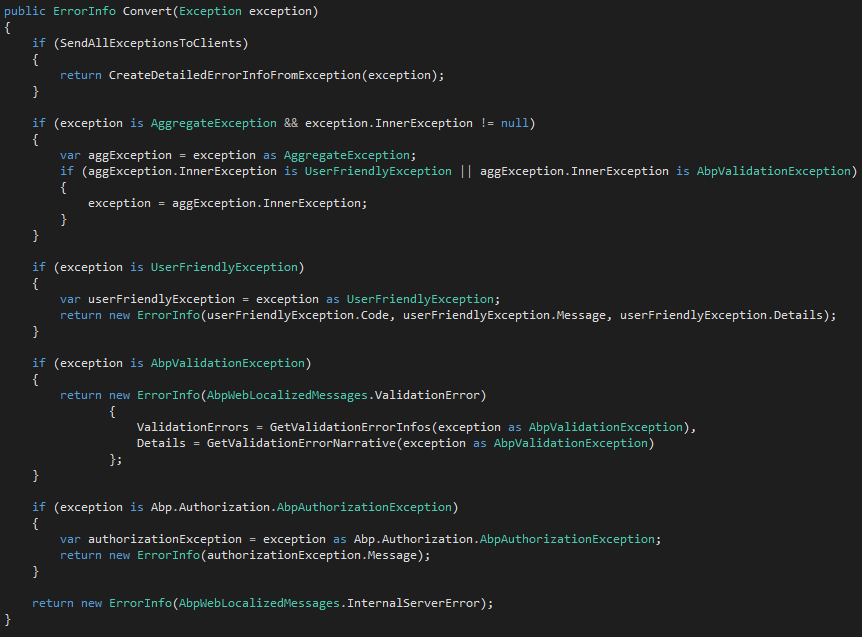
Task: Click GetValidationErrorInfos method call
Action: [350, 427]
